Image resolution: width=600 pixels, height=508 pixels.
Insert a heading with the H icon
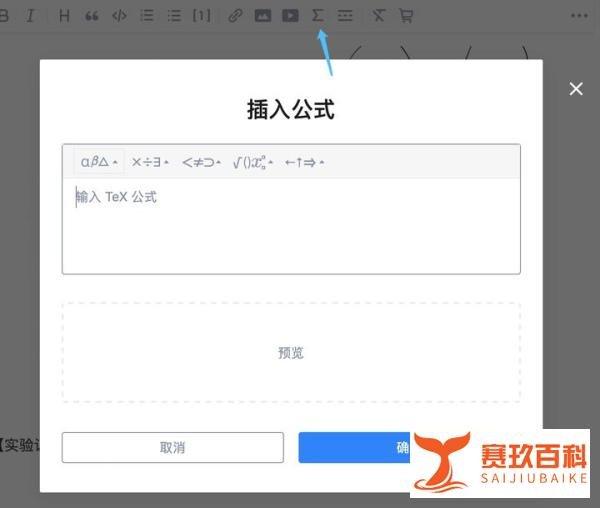(64, 16)
